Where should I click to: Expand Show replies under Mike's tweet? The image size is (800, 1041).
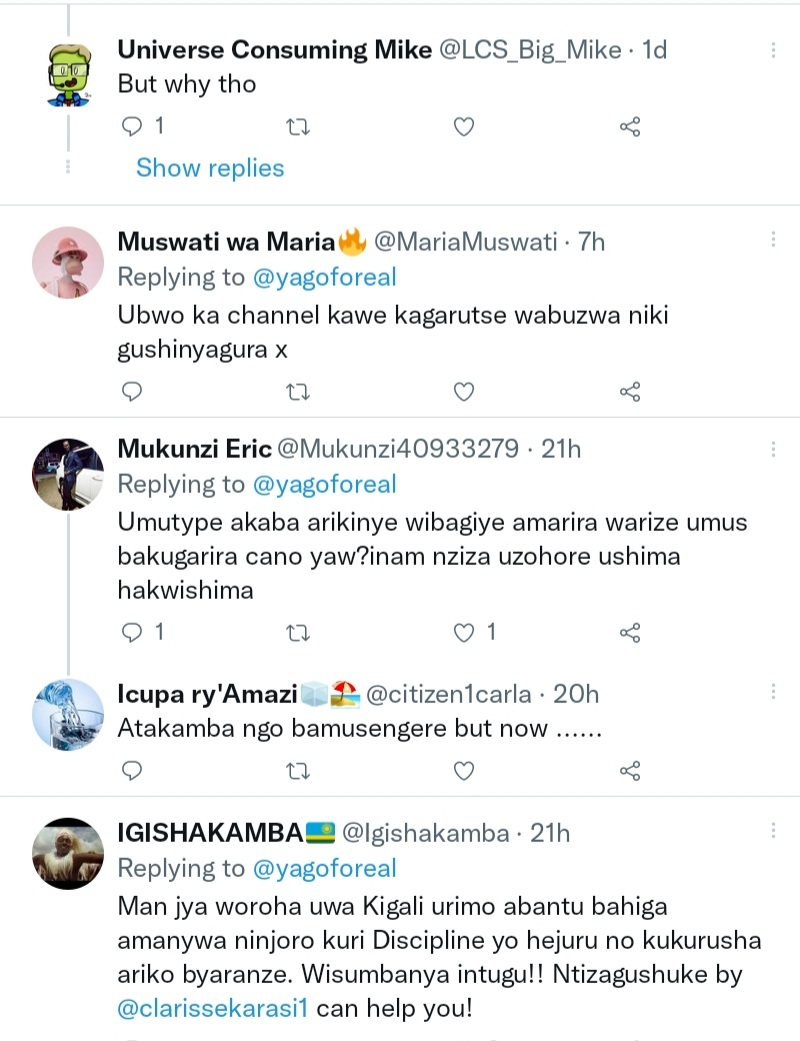[210, 168]
